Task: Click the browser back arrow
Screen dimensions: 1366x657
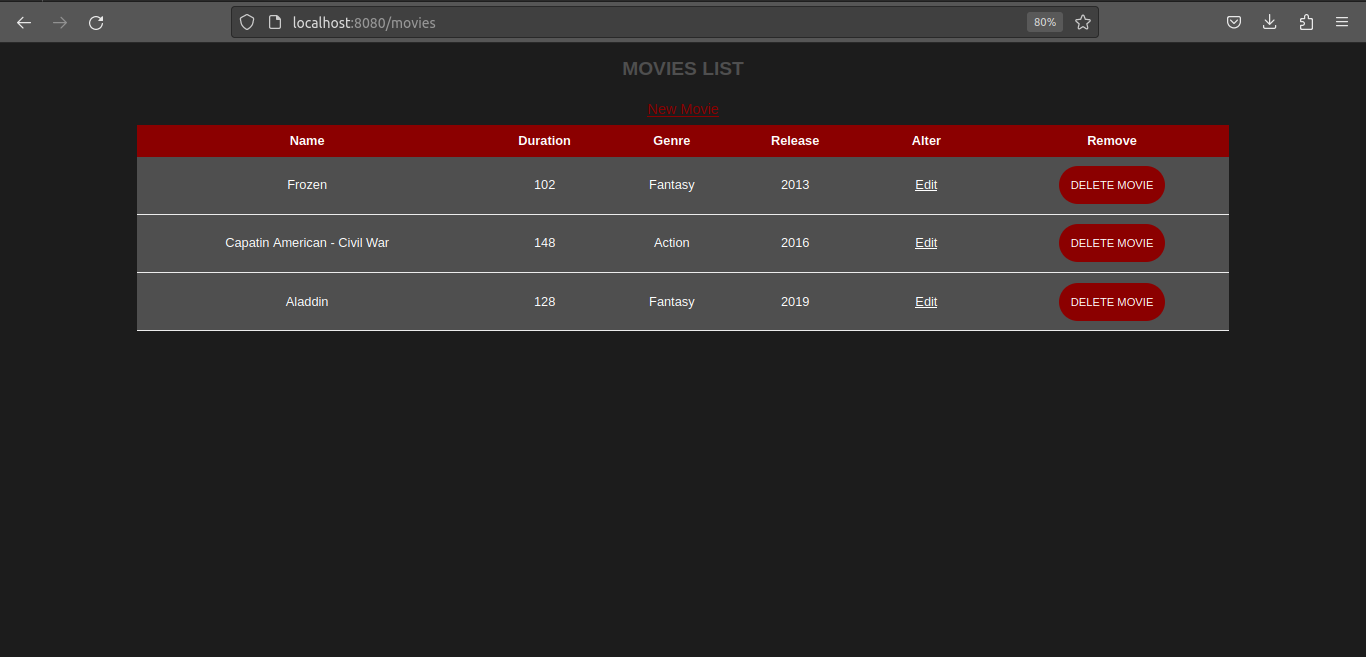Action: [24, 22]
